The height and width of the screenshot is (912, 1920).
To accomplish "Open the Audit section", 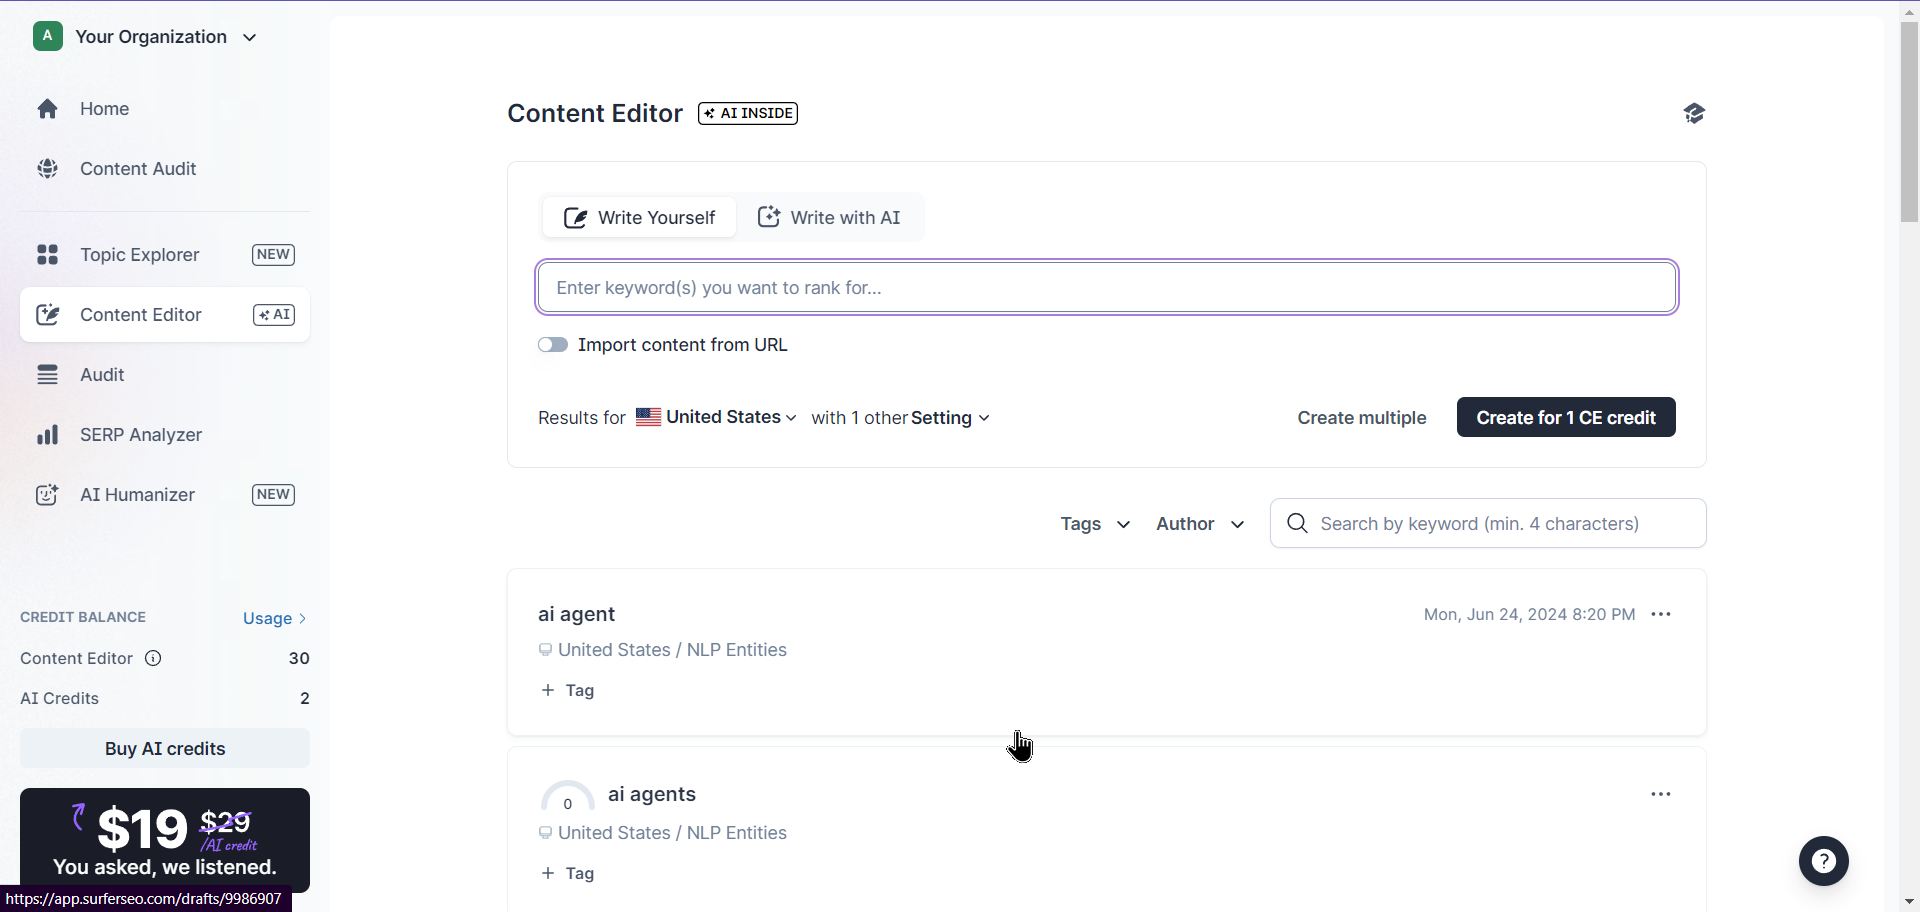I will pyautogui.click(x=103, y=374).
